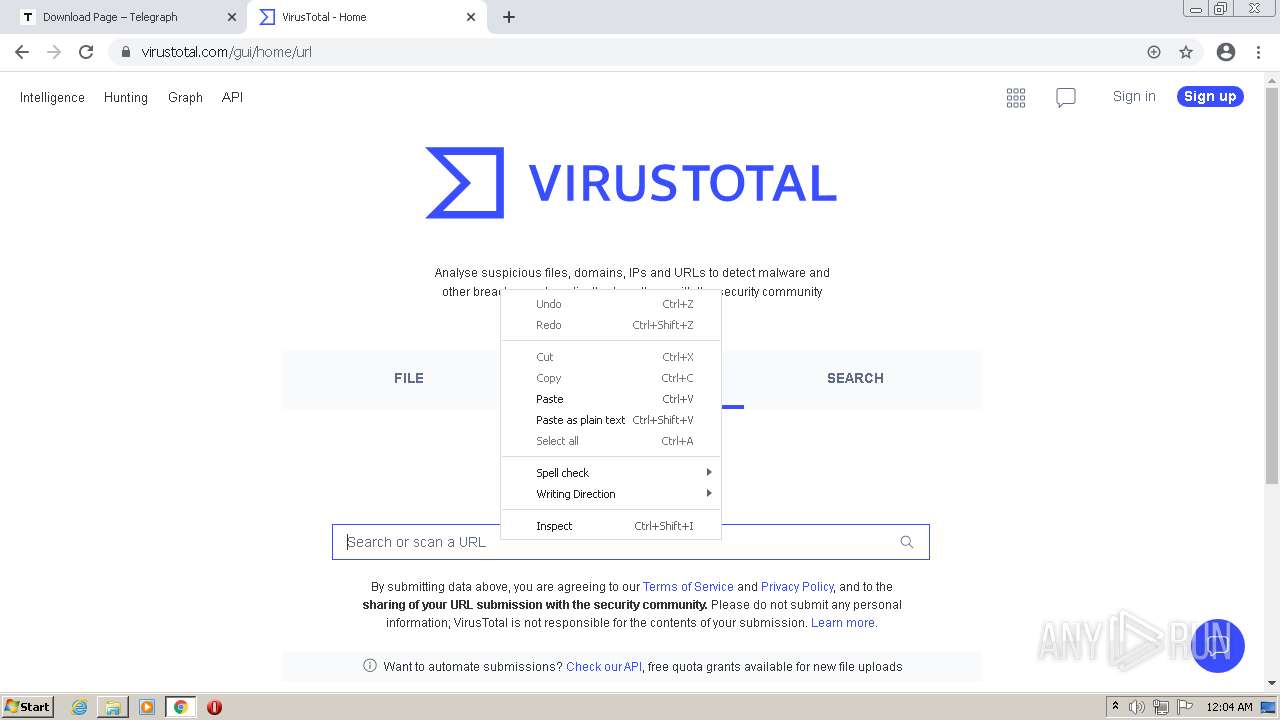
Task: Expand the Spell check submenu
Action: tap(611, 473)
